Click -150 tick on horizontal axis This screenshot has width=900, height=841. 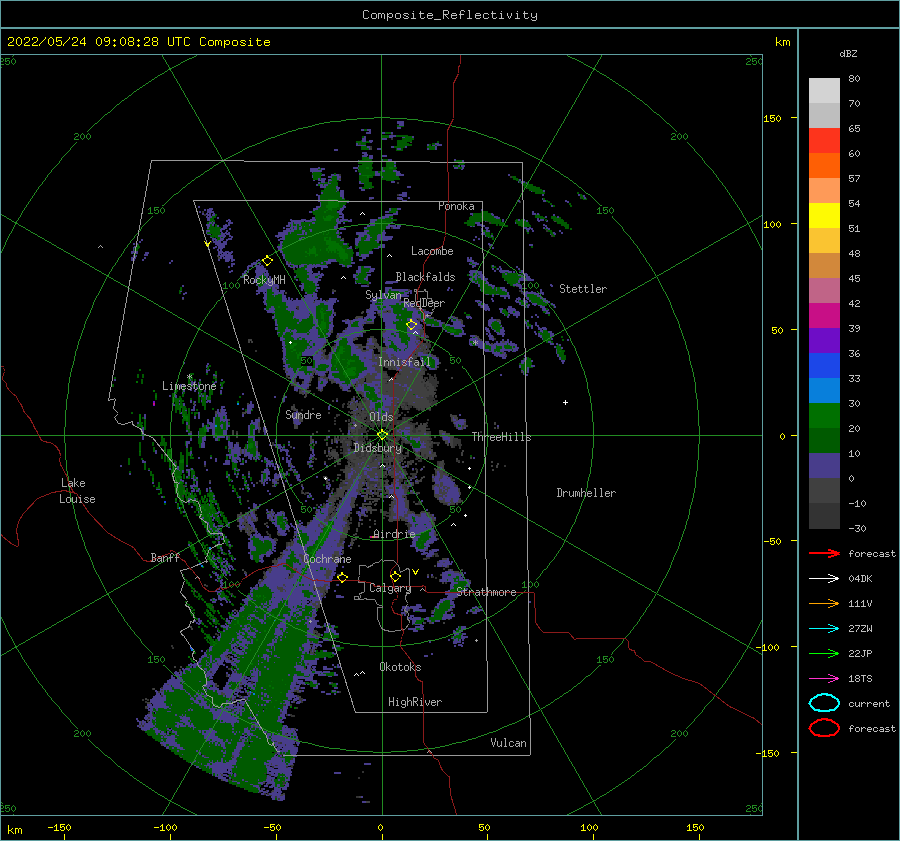coord(59,828)
